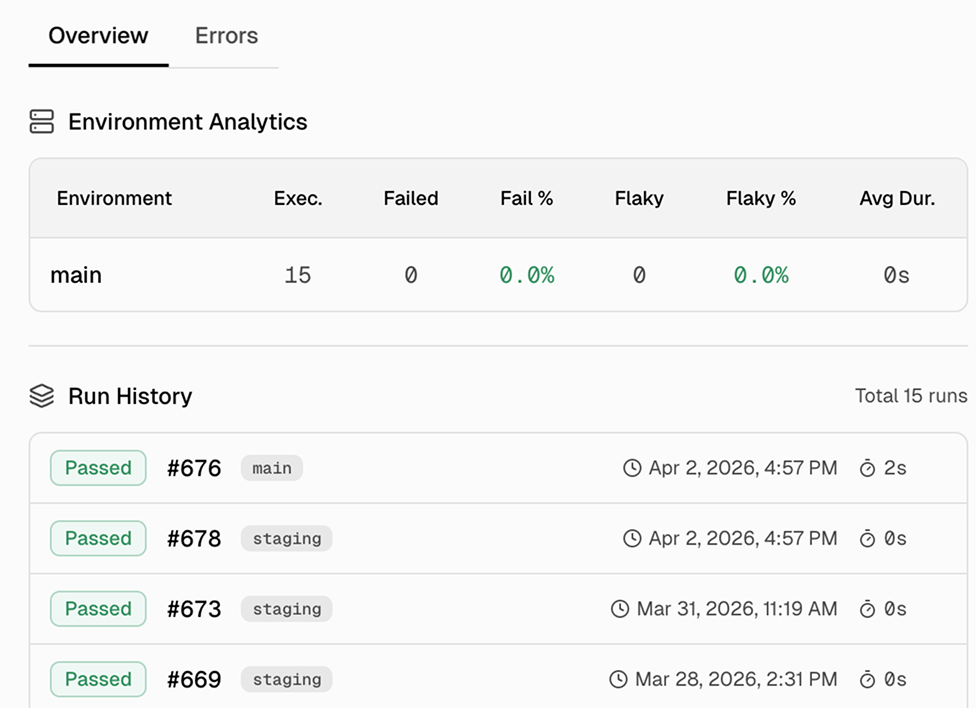Click the Mar 31, 2026, 11:19 AM timestamp
Image resolution: width=976 pixels, height=708 pixels.
pos(736,608)
